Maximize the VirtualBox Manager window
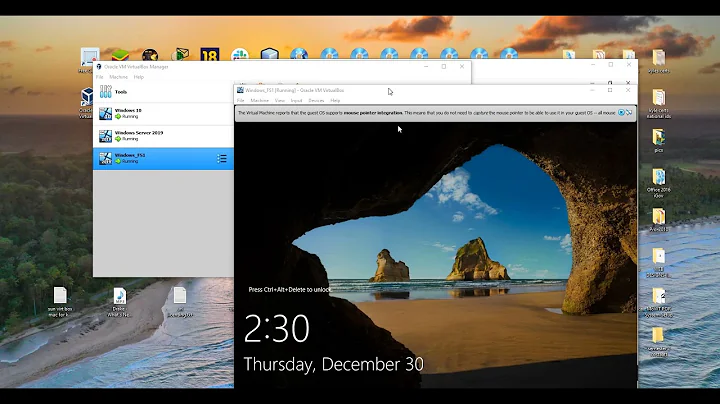Screen dimensions: 720x404 pos(444,67)
